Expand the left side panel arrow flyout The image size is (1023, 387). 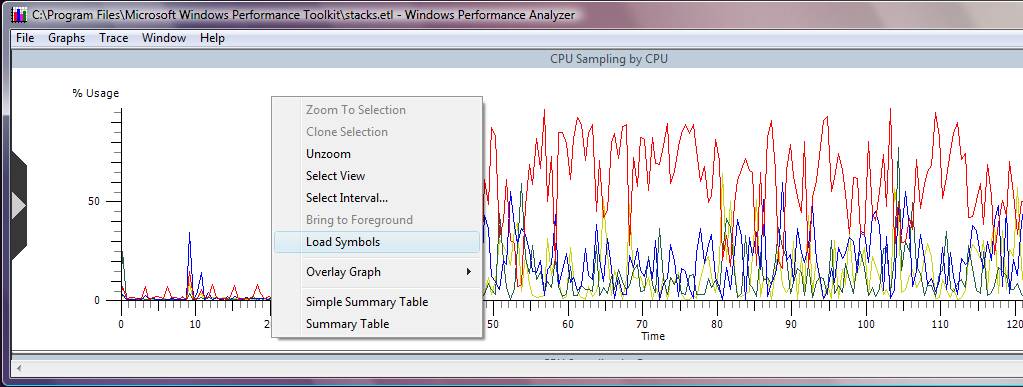tap(18, 206)
